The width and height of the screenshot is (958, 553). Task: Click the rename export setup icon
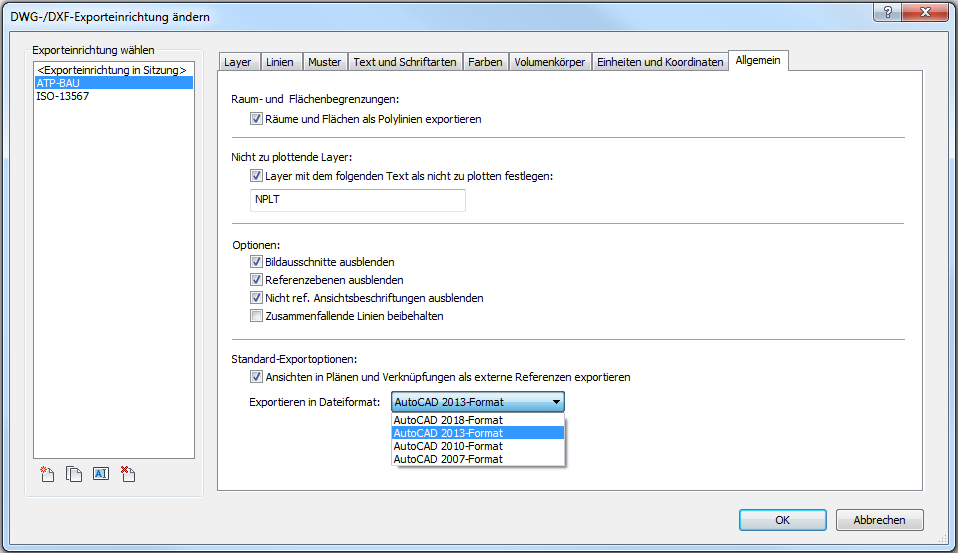100,475
